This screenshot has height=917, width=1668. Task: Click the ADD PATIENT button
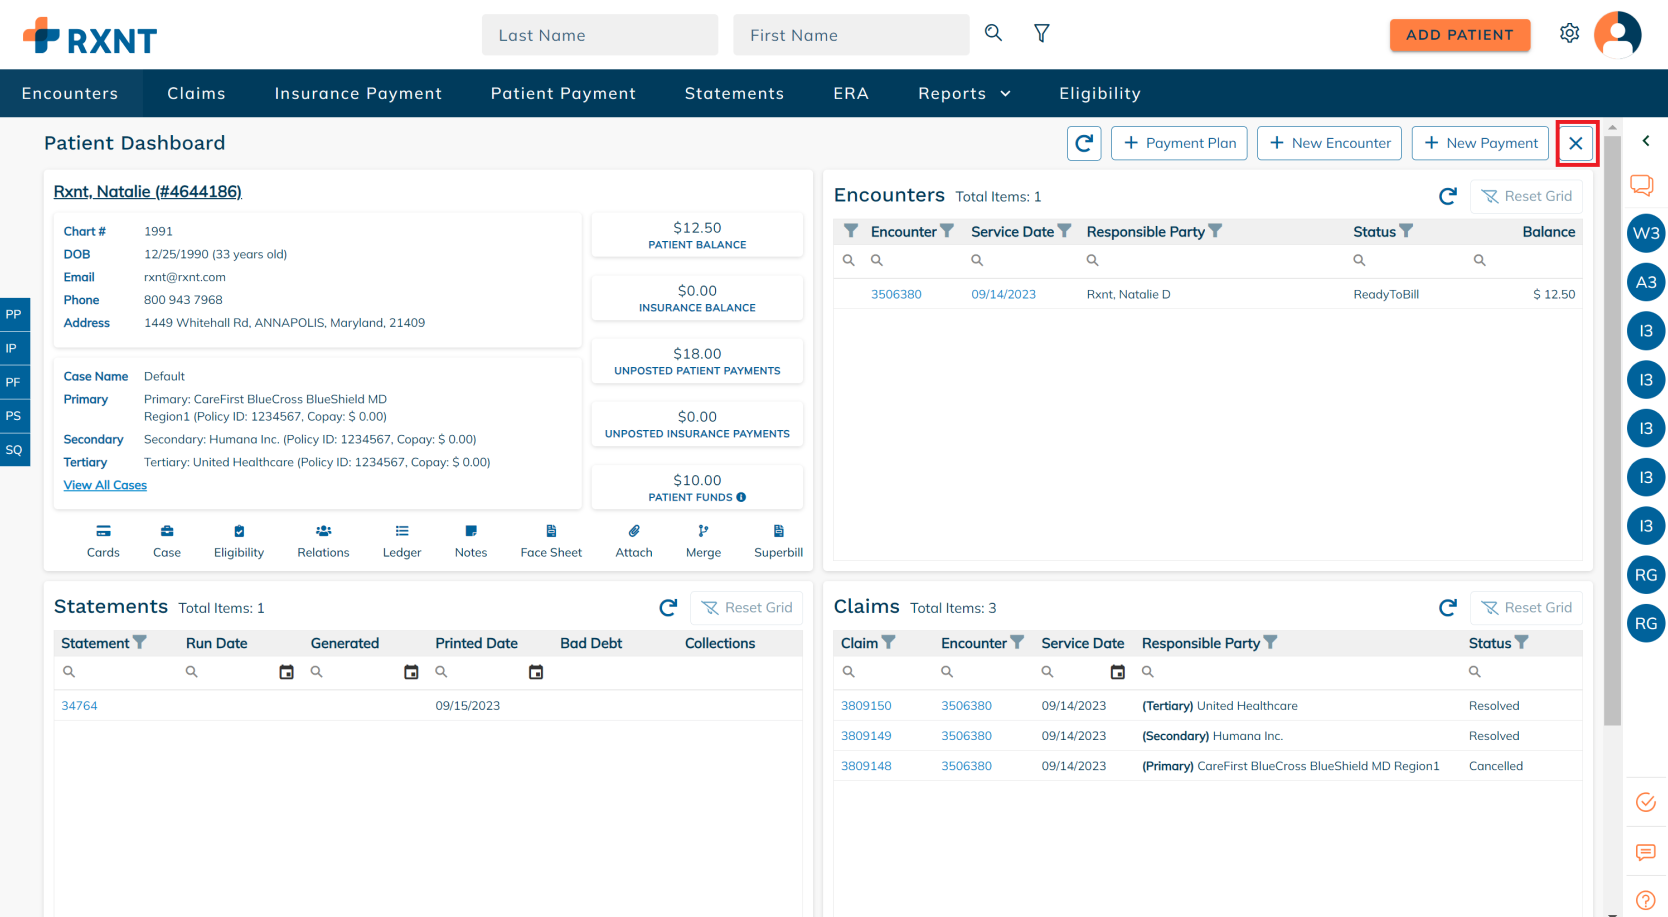click(1460, 34)
